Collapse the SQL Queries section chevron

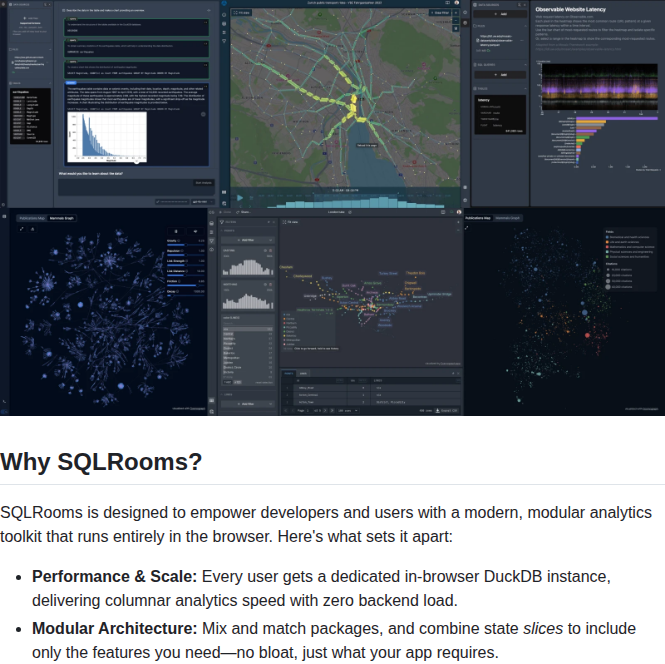(525, 64)
